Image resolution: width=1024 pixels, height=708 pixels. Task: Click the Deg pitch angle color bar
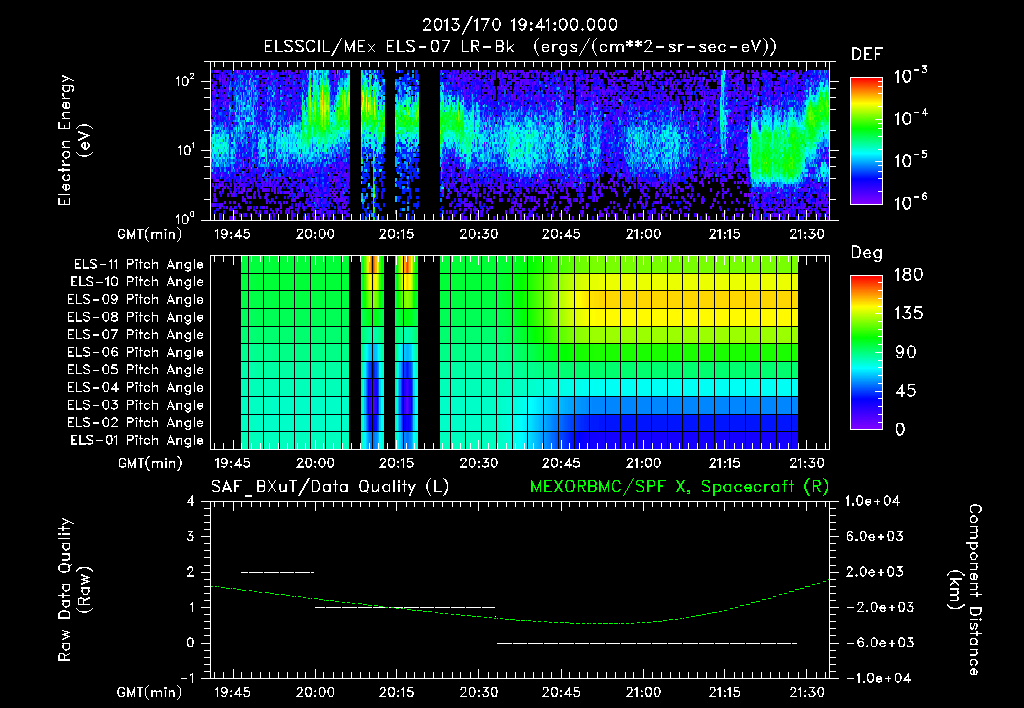coord(866,353)
